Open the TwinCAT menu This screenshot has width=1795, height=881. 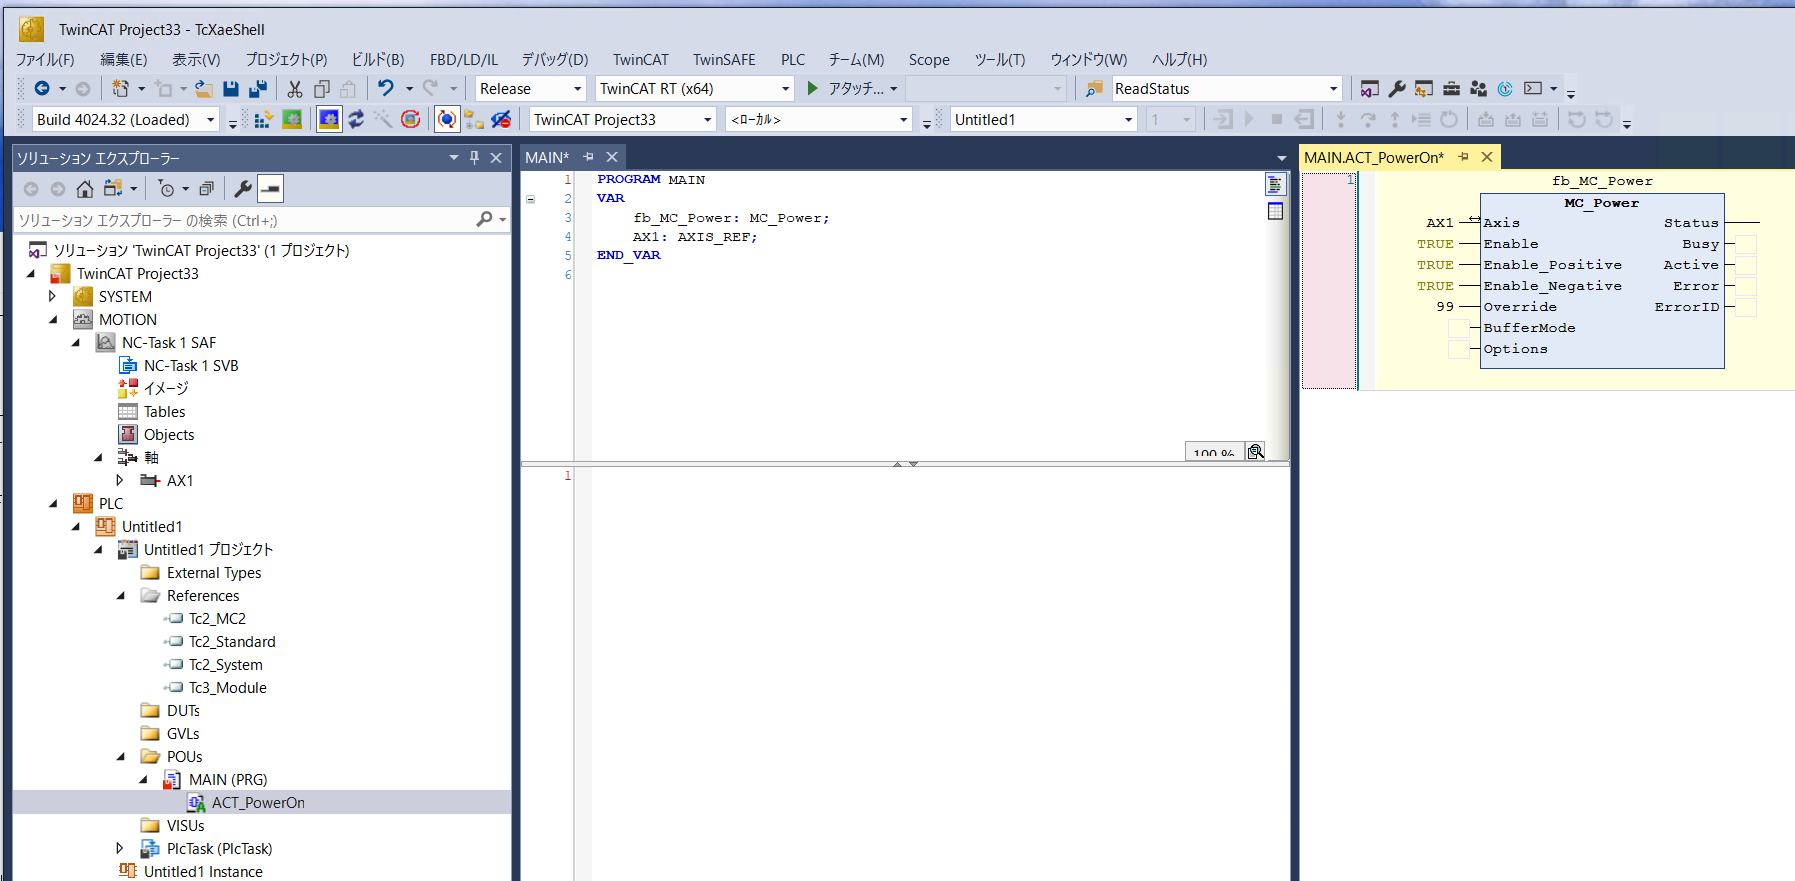point(641,60)
